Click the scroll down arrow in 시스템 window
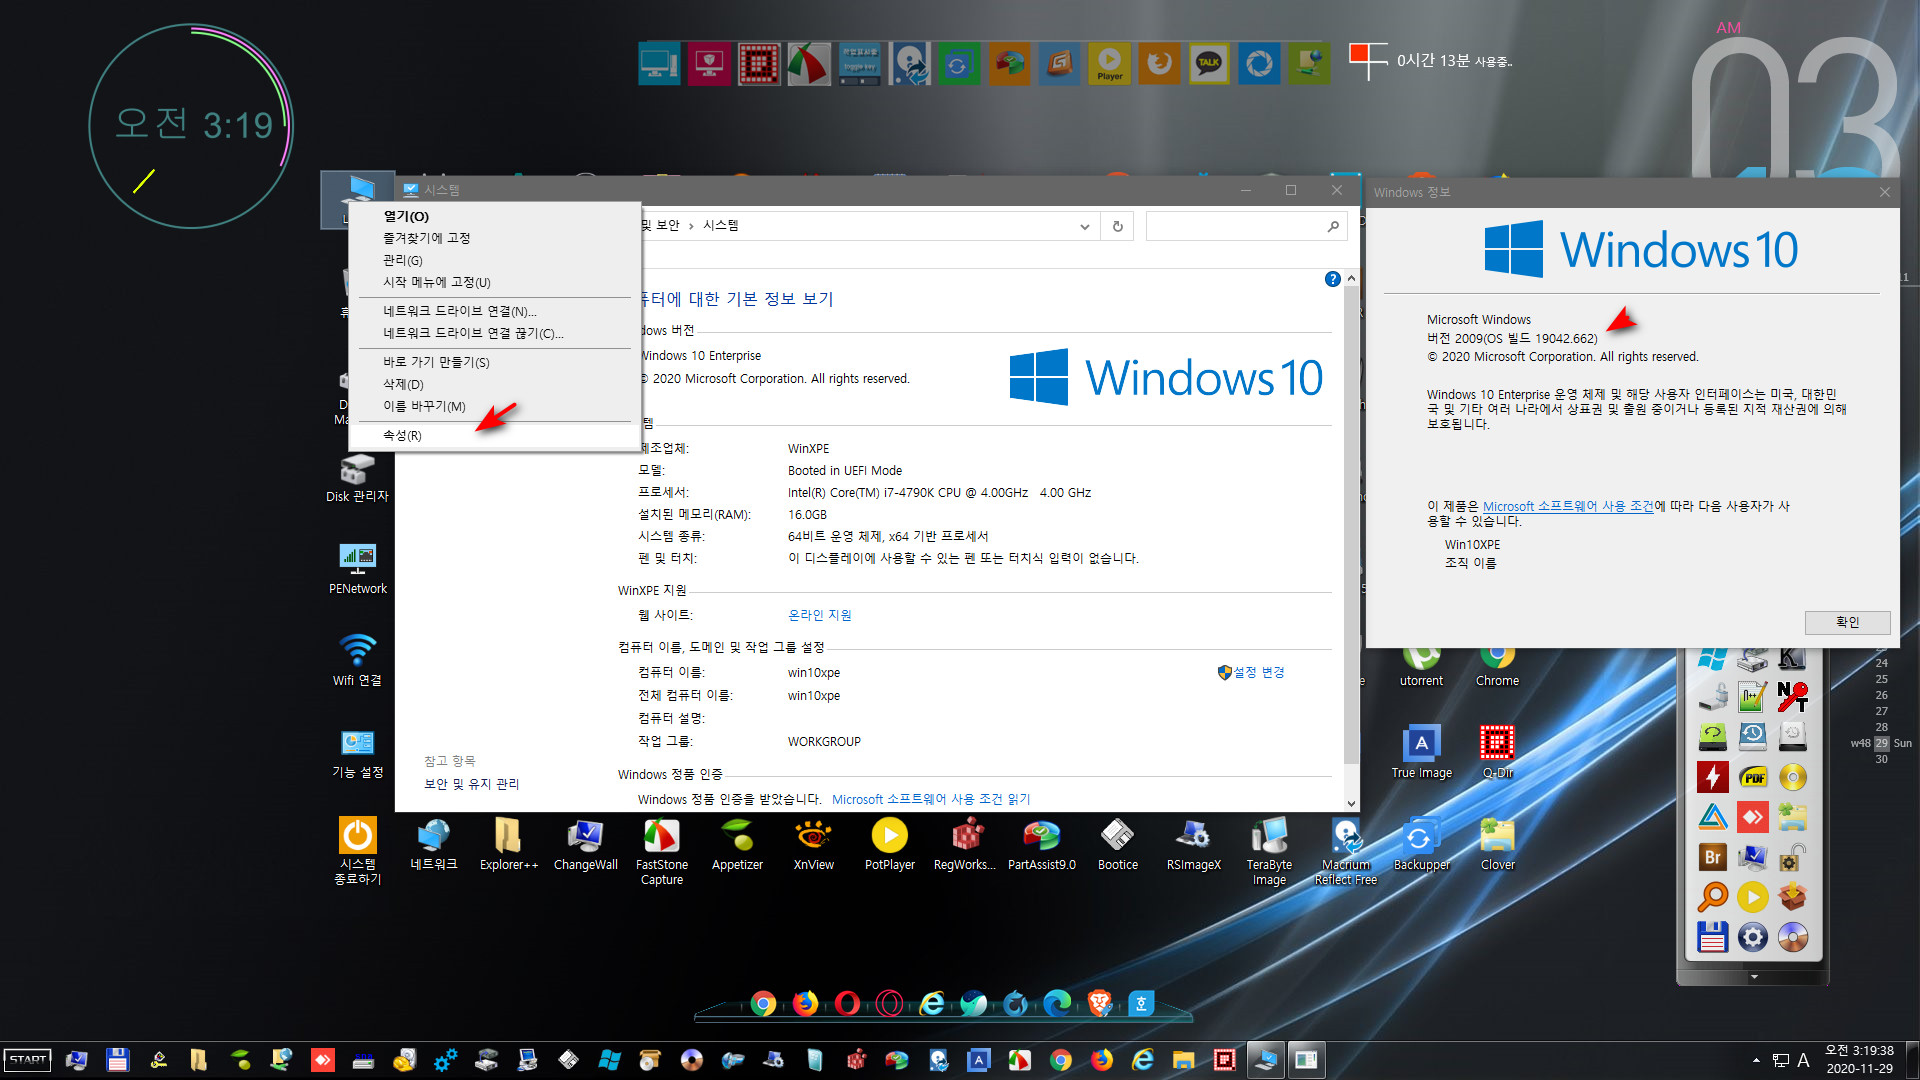This screenshot has width=1920, height=1080. pyautogui.click(x=1351, y=803)
